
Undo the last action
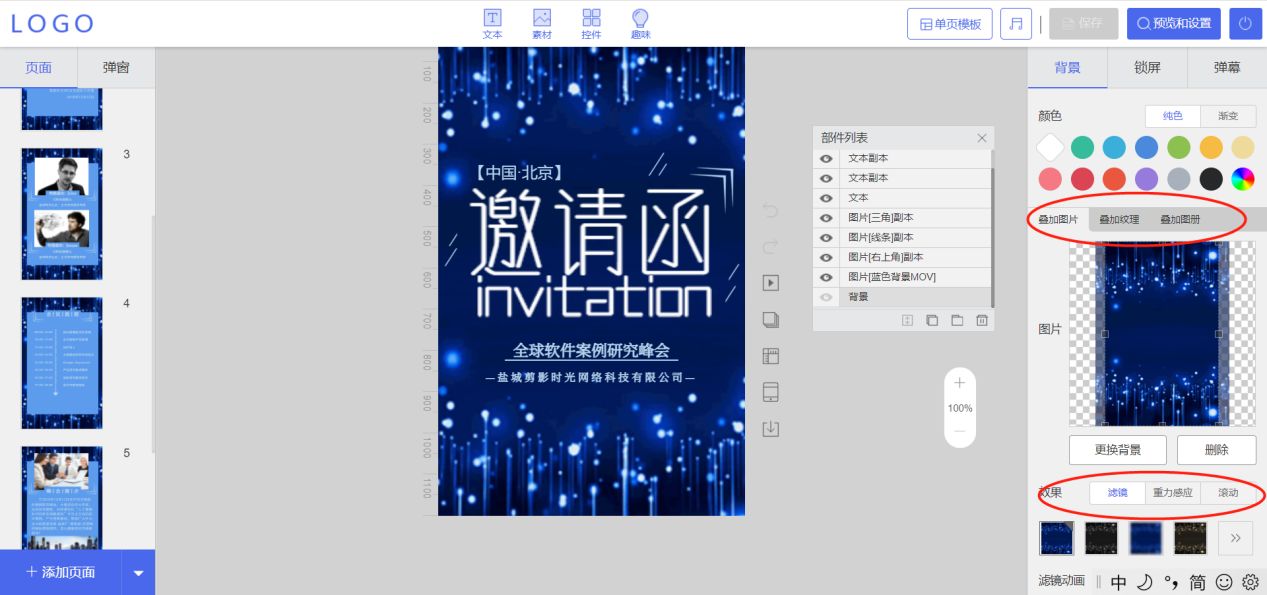click(x=770, y=210)
